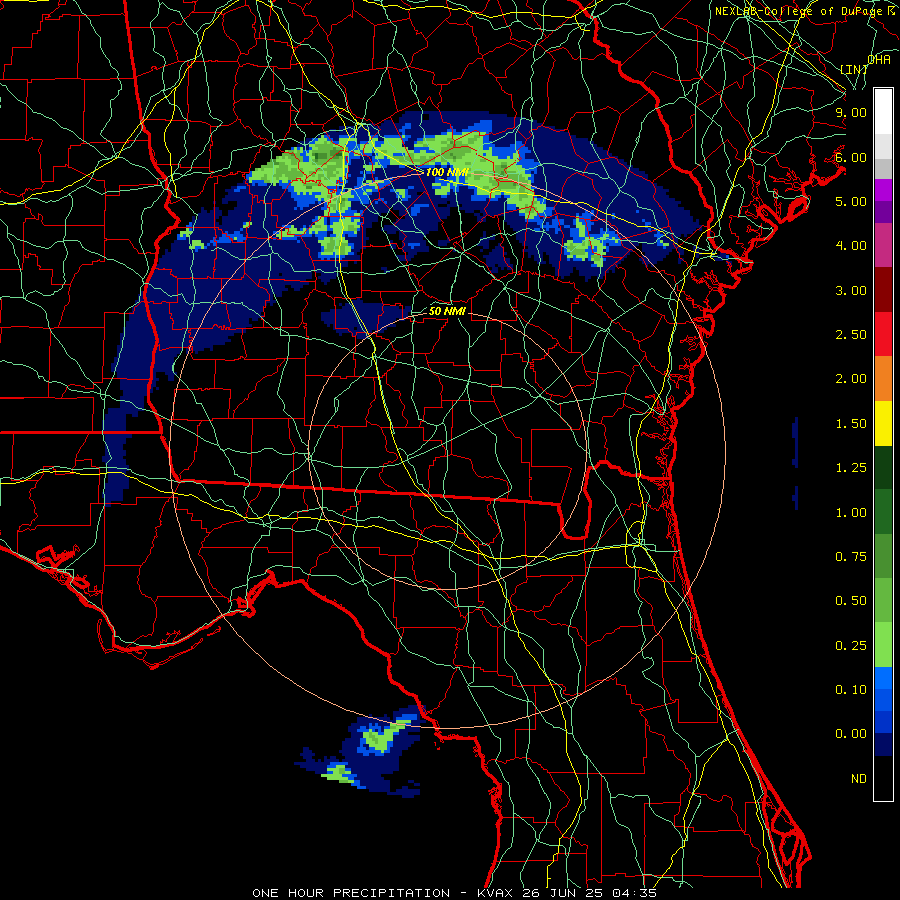Screen dimensions: 900x900
Task: Click the white 9.00 inch legend swatch
Action: pyautogui.click(x=883, y=112)
